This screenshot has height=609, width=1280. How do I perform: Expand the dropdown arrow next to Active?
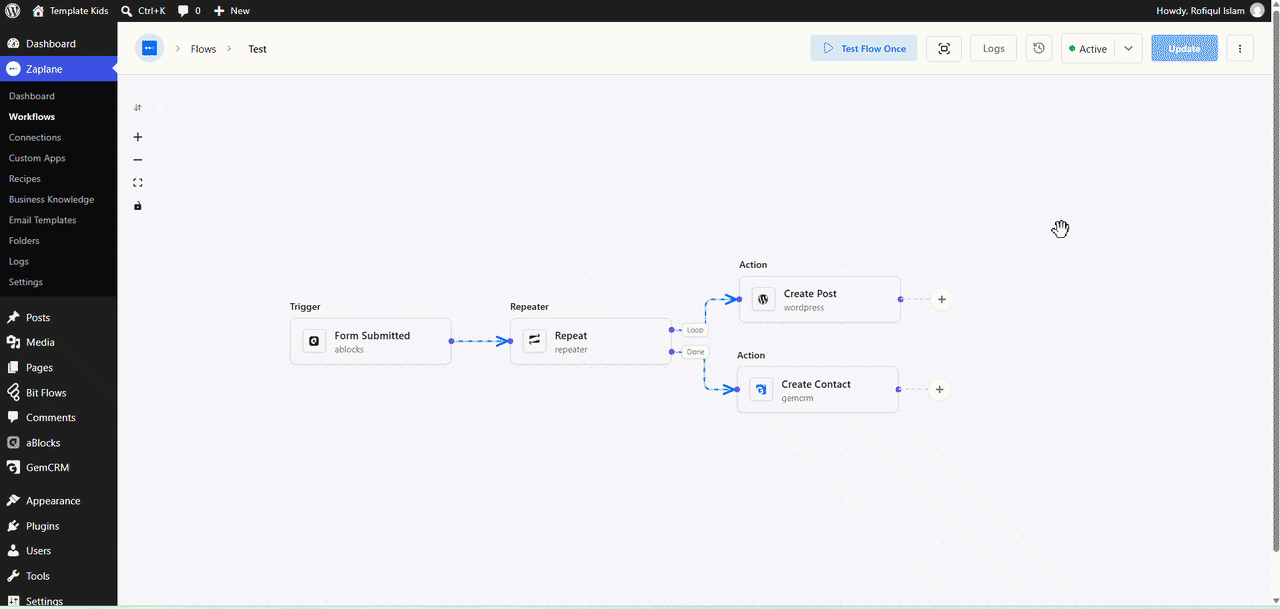[1128, 48]
